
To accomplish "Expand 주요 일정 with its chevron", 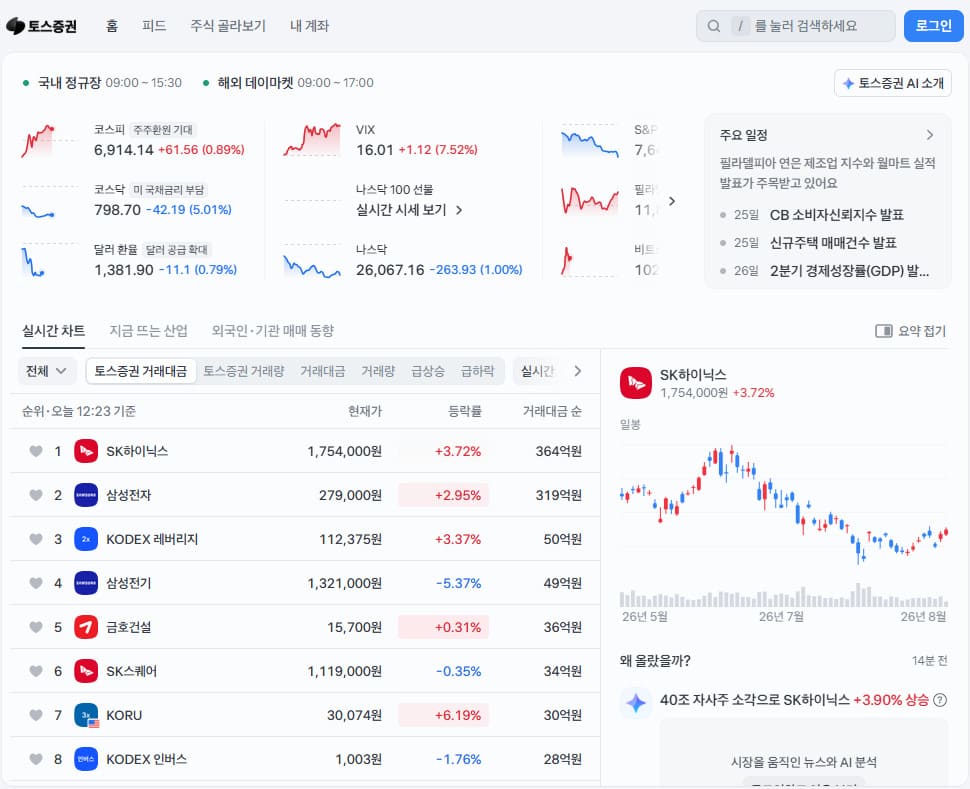I will point(930,135).
